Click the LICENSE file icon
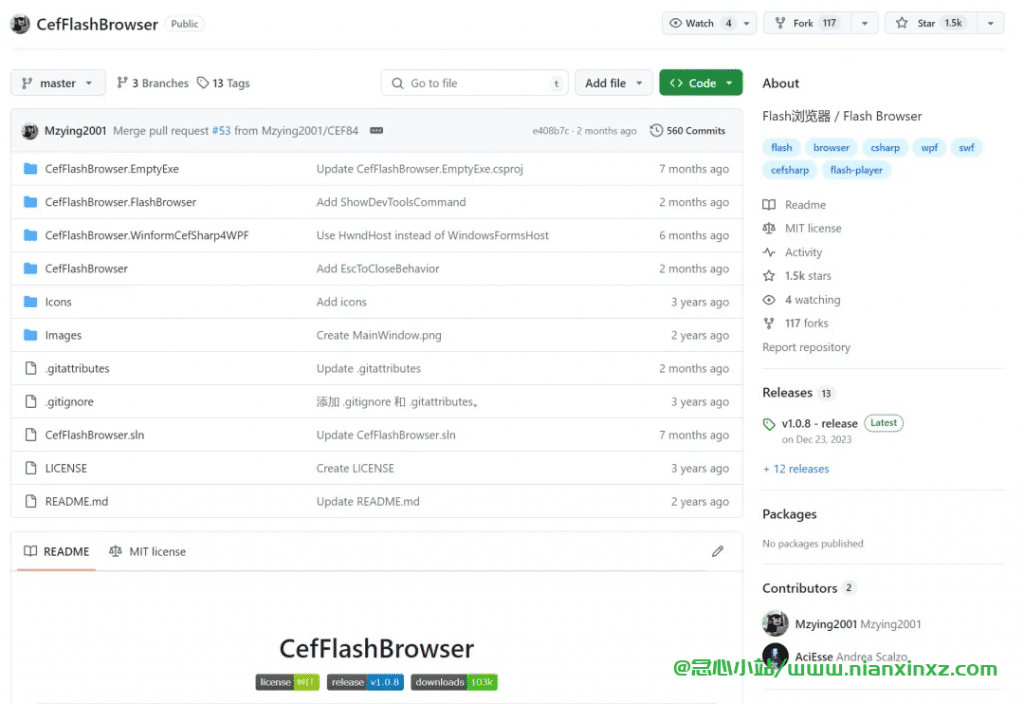This screenshot has width=1024, height=704. tap(30, 468)
